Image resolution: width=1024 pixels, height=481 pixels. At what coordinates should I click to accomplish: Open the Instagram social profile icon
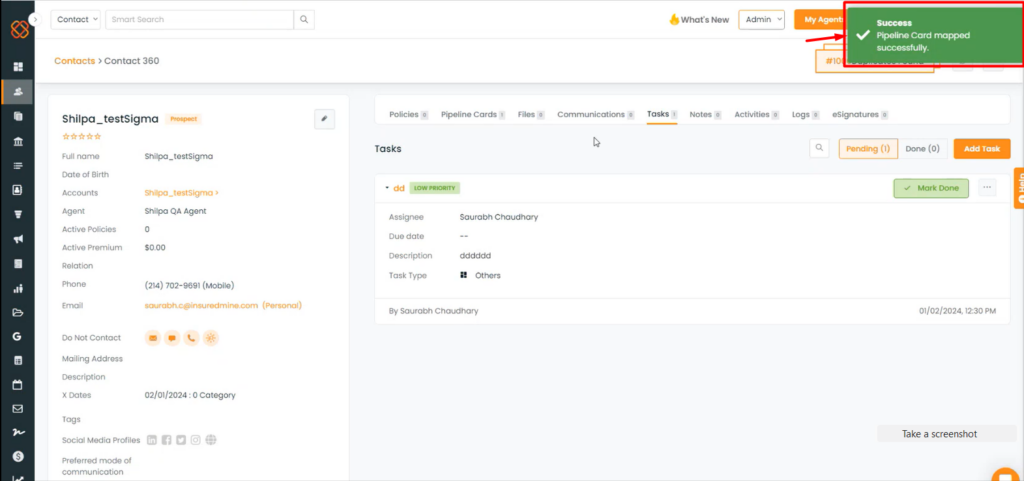195,440
